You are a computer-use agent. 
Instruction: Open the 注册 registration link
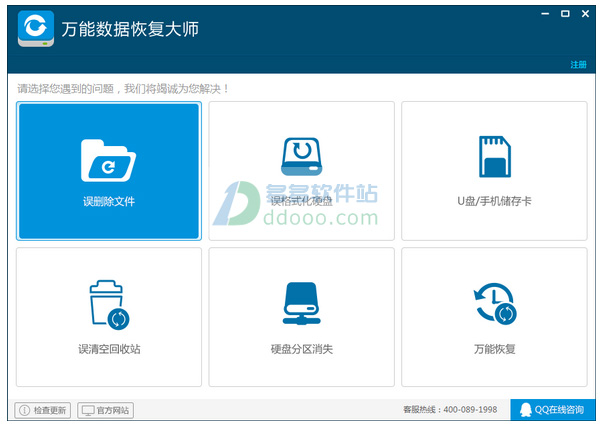point(578,64)
